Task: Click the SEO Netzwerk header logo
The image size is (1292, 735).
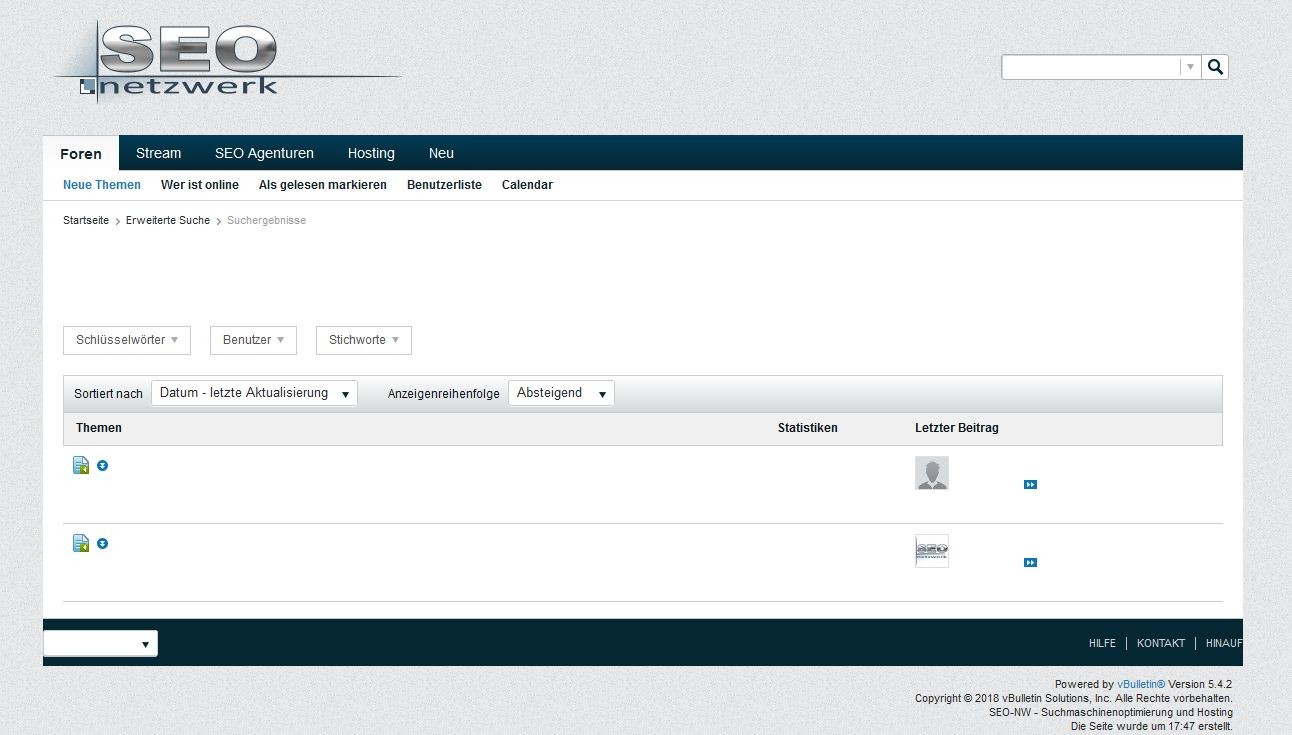Action: 190,62
